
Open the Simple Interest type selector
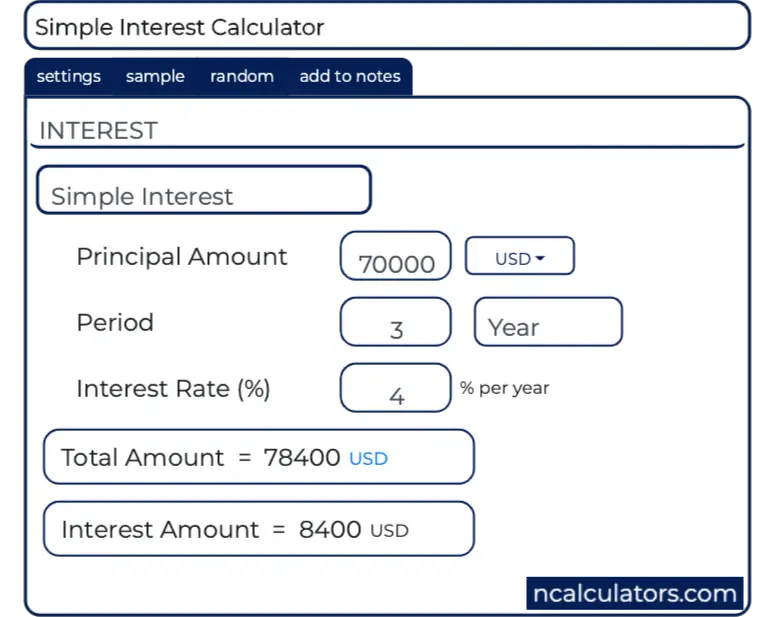point(204,191)
